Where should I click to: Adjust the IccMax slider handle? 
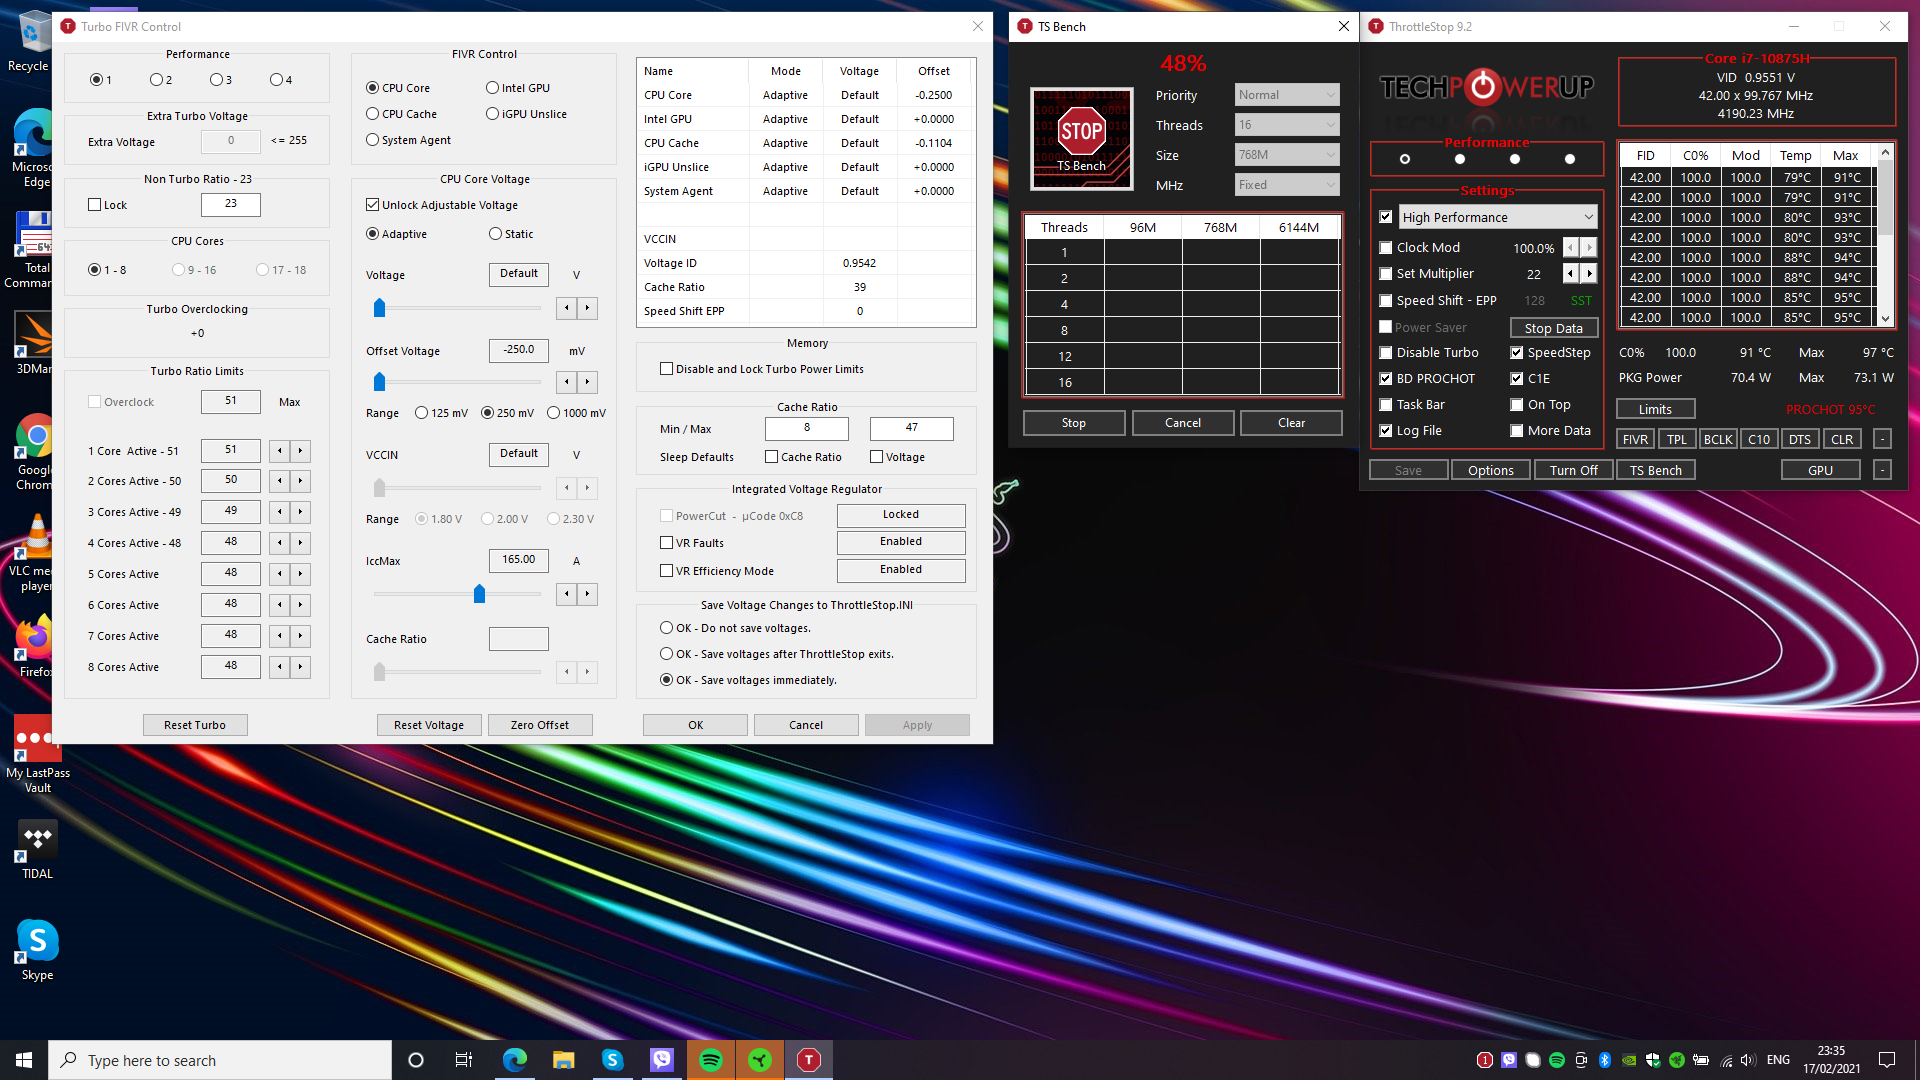click(479, 594)
